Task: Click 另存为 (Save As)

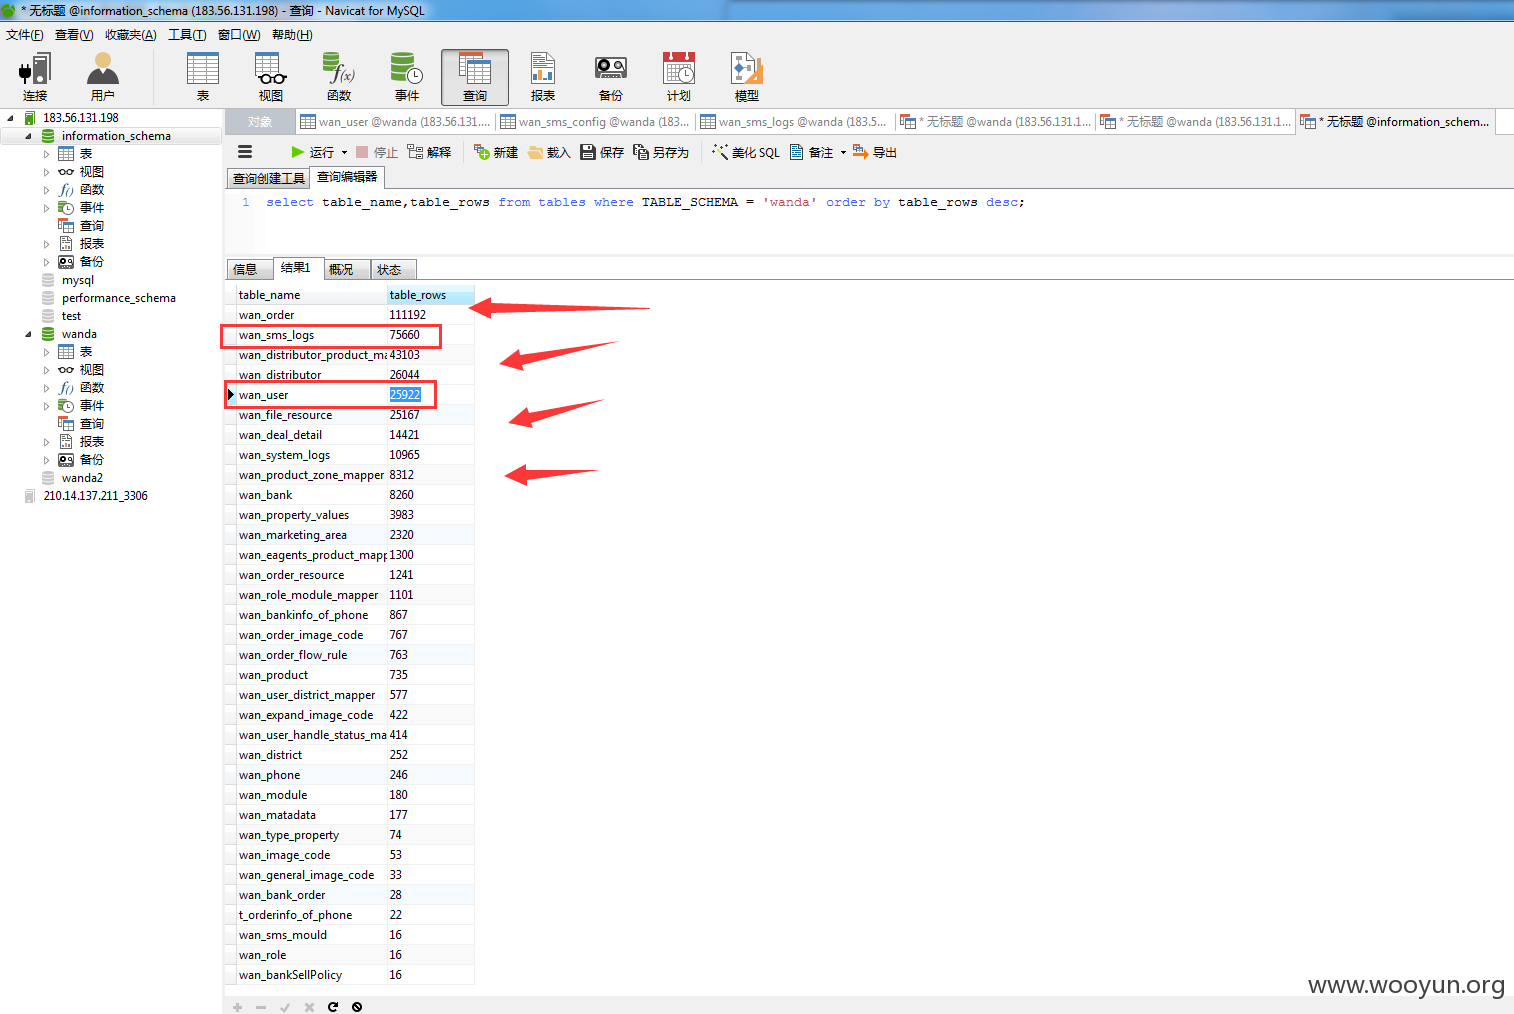Action: point(661,152)
